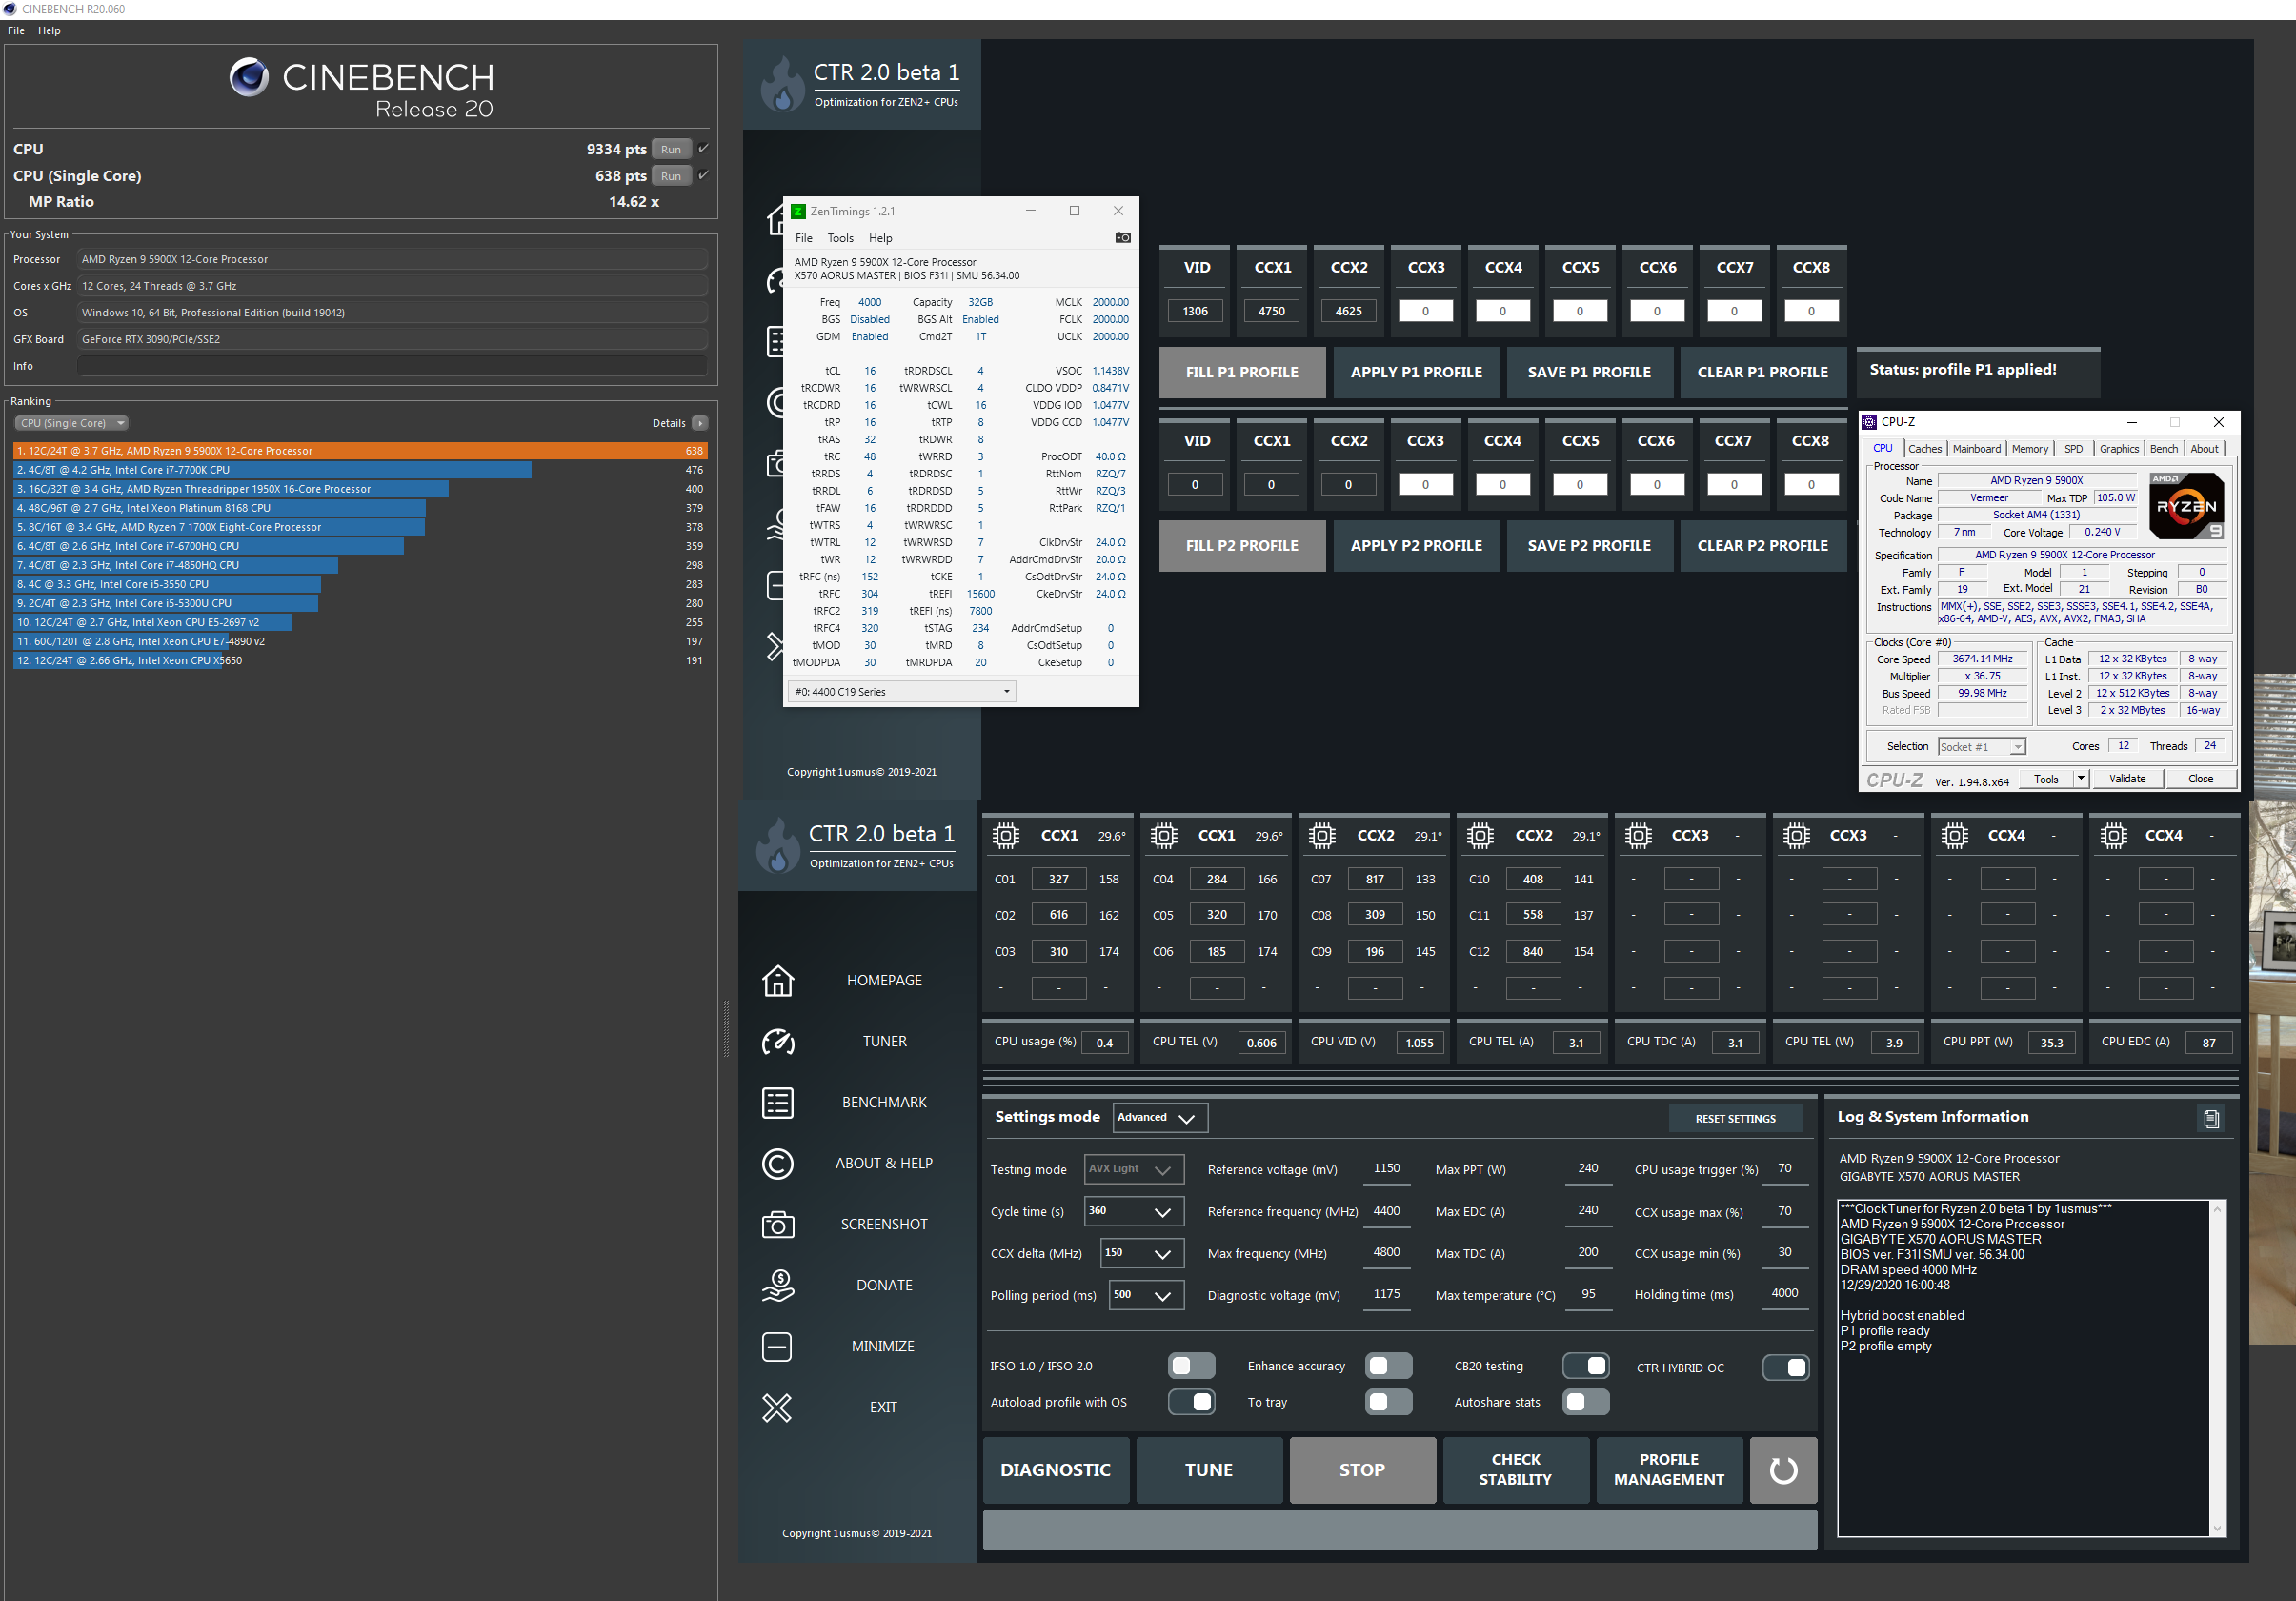Toggle Autoload profile with OS switch

click(x=1191, y=1402)
